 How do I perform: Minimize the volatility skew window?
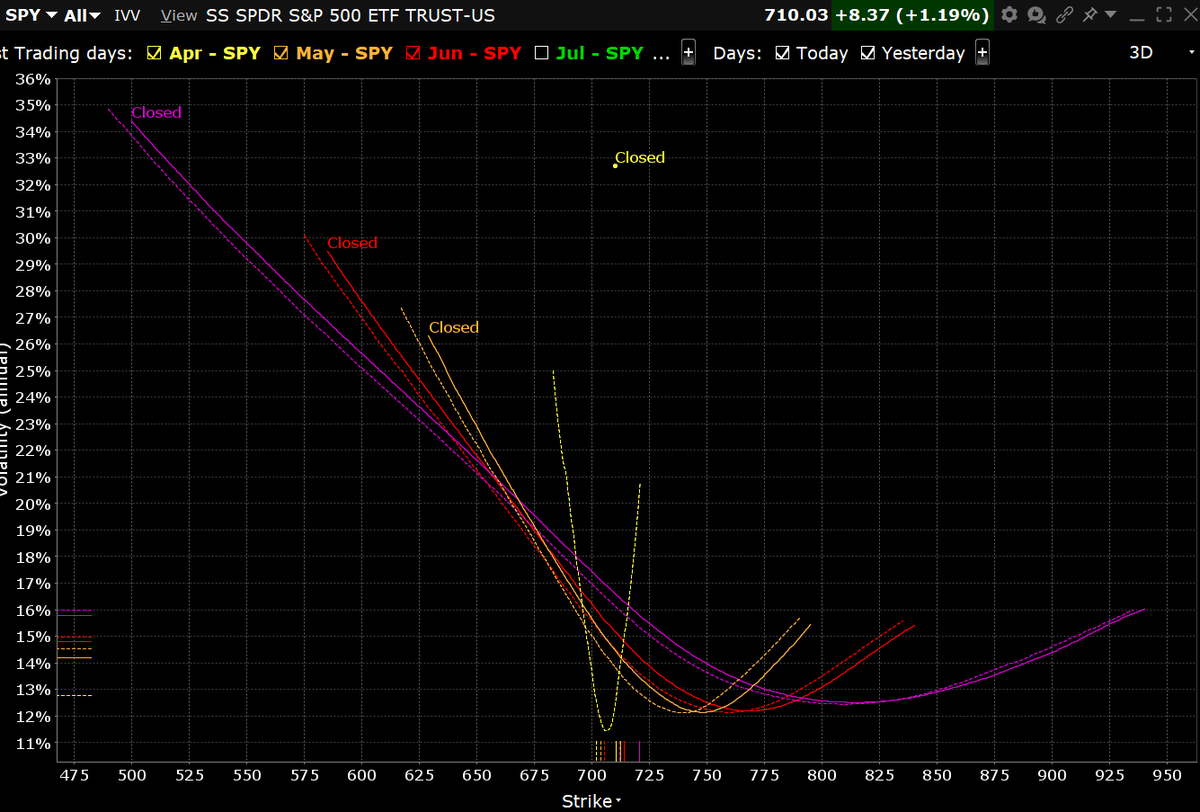click(x=1136, y=18)
